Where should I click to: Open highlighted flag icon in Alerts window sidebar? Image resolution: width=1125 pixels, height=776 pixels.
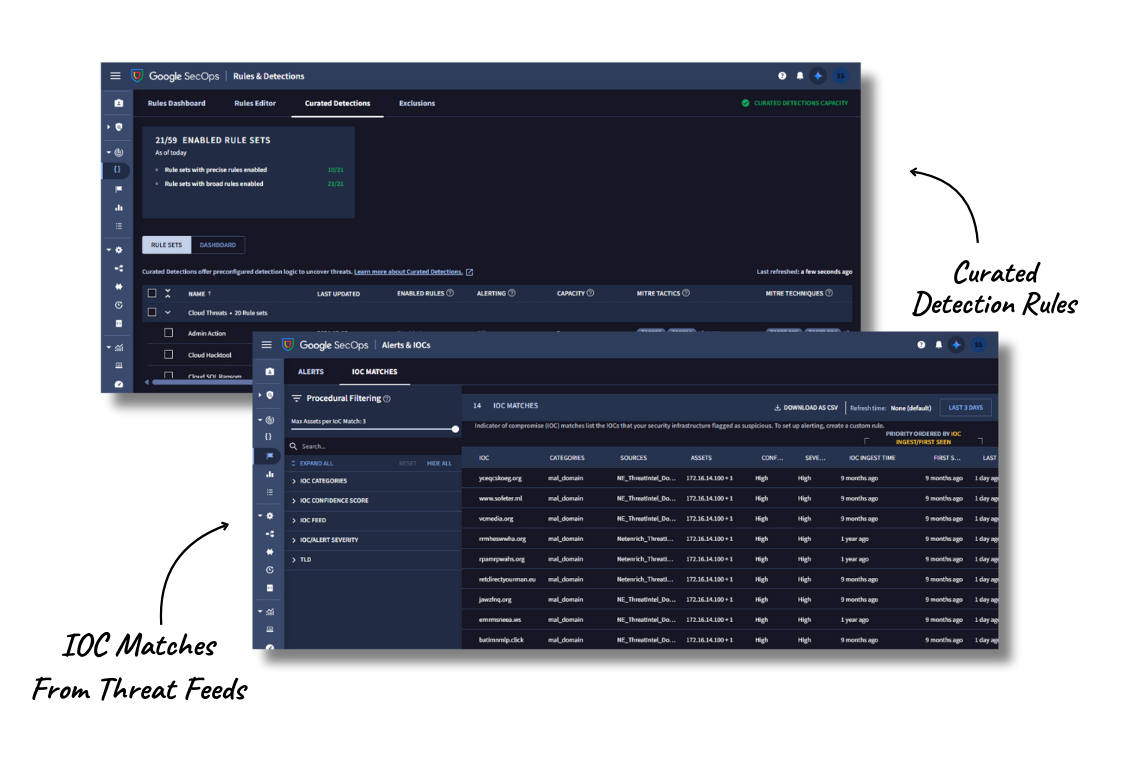point(269,456)
